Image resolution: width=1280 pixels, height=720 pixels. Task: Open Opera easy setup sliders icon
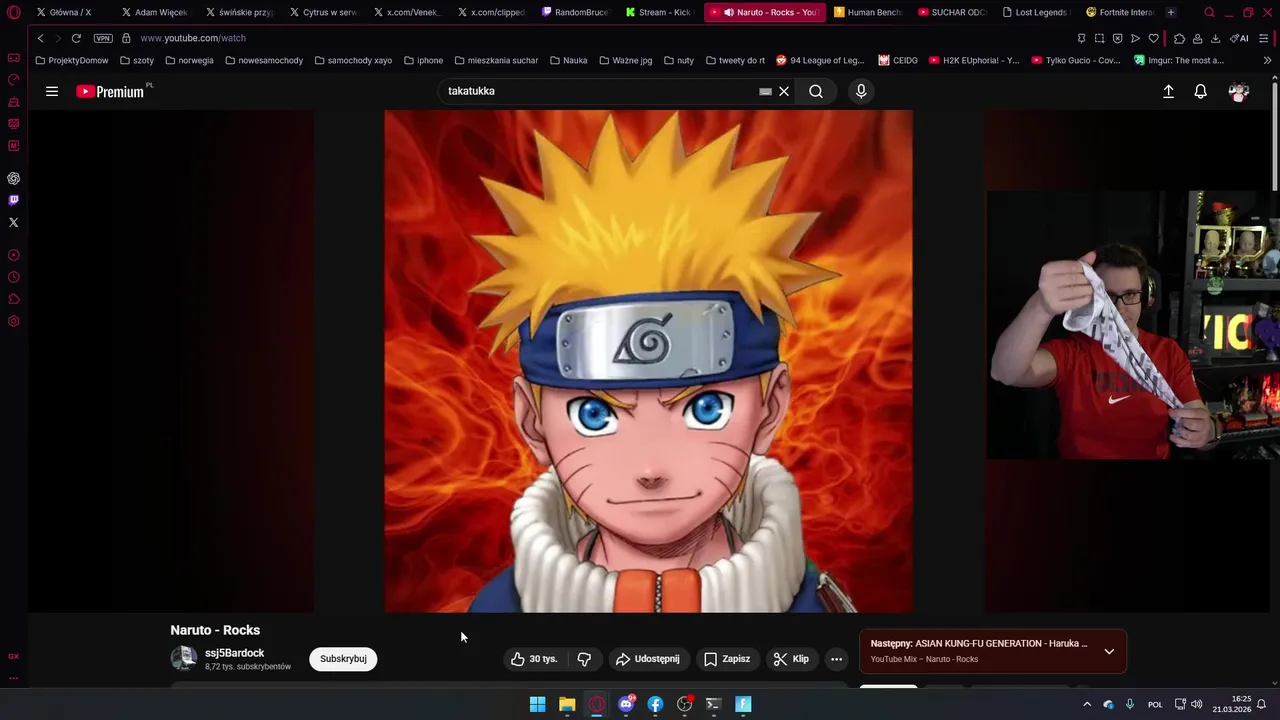click(x=1265, y=38)
